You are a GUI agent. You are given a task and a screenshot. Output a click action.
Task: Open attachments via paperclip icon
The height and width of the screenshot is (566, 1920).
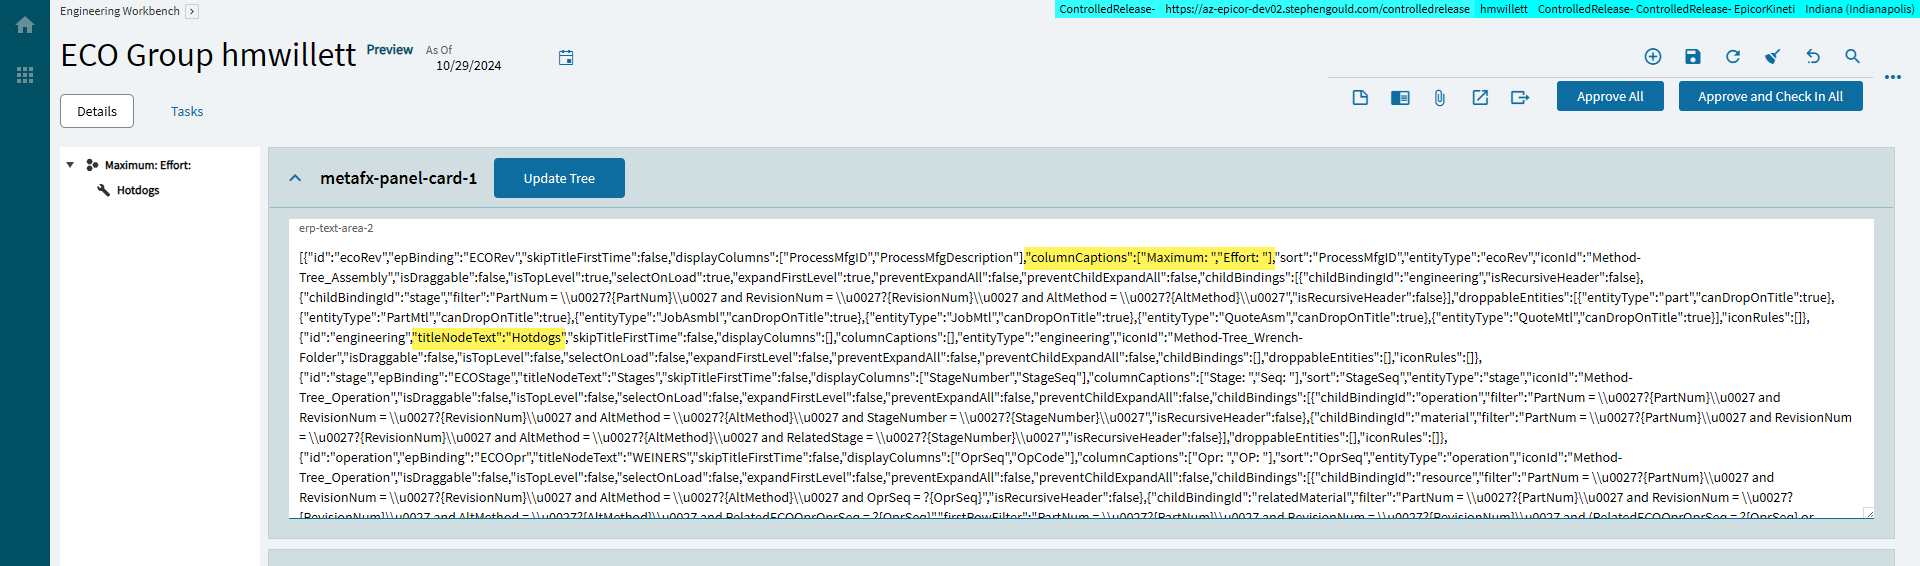(x=1440, y=97)
